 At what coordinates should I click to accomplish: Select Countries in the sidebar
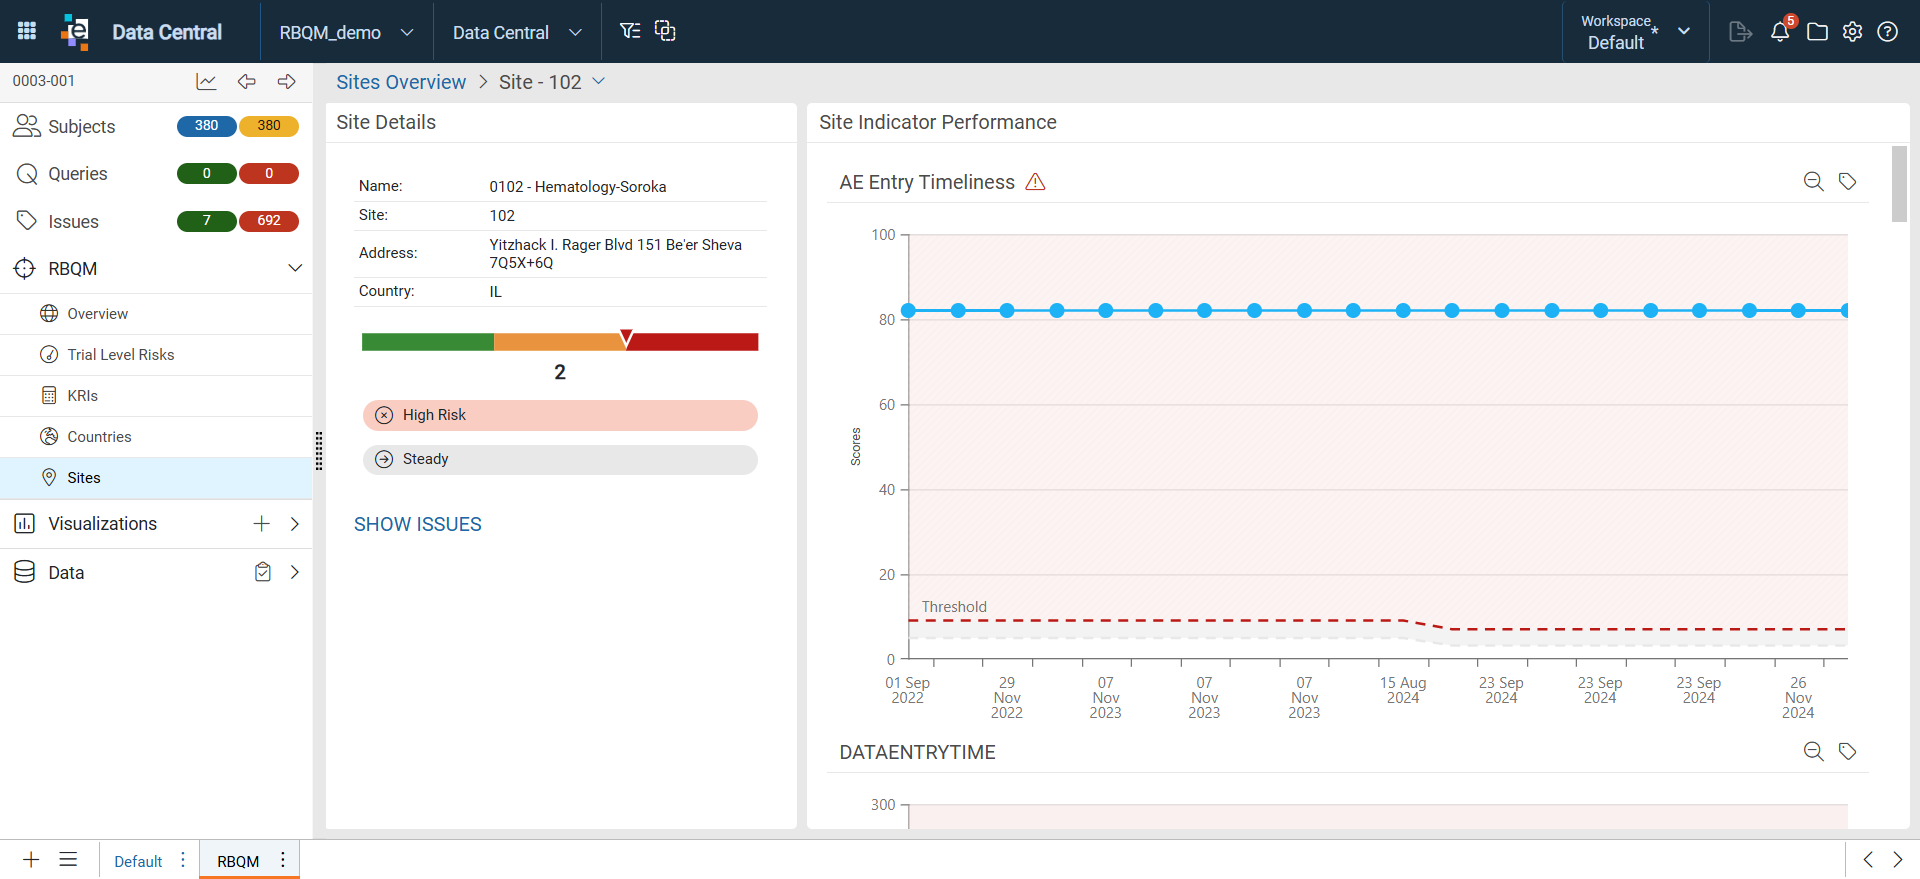click(x=156, y=437)
